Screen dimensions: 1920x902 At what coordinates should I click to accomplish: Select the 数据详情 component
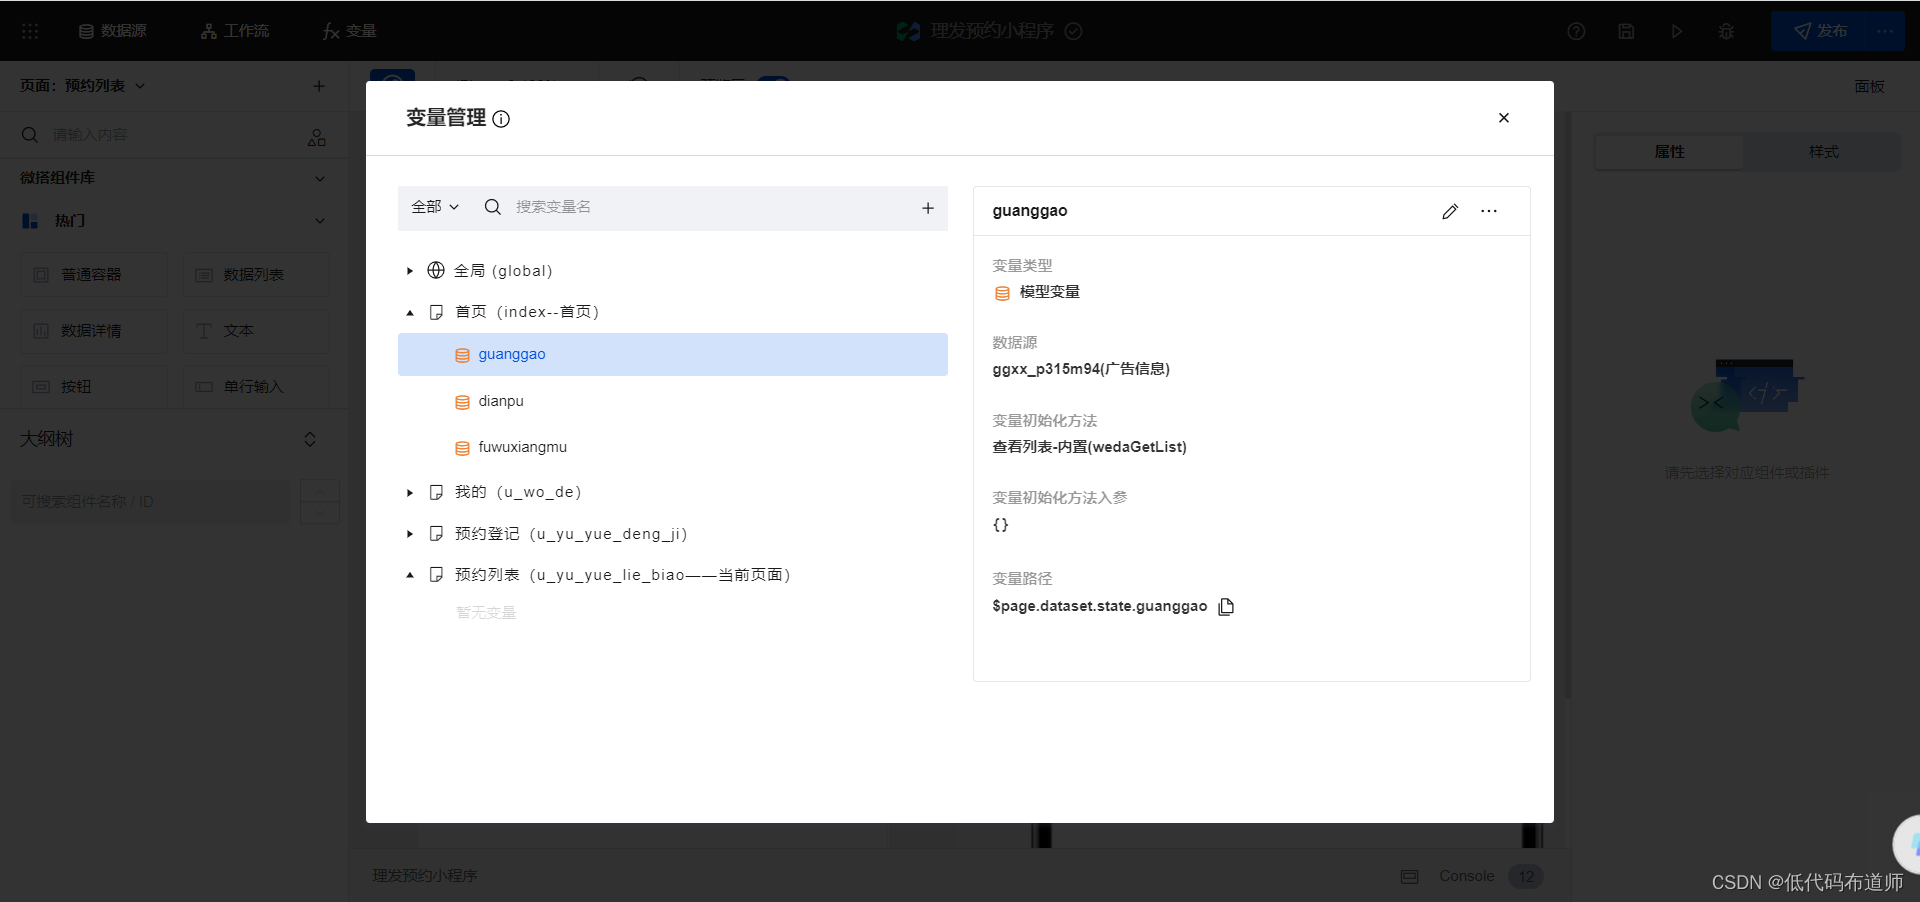[94, 330]
